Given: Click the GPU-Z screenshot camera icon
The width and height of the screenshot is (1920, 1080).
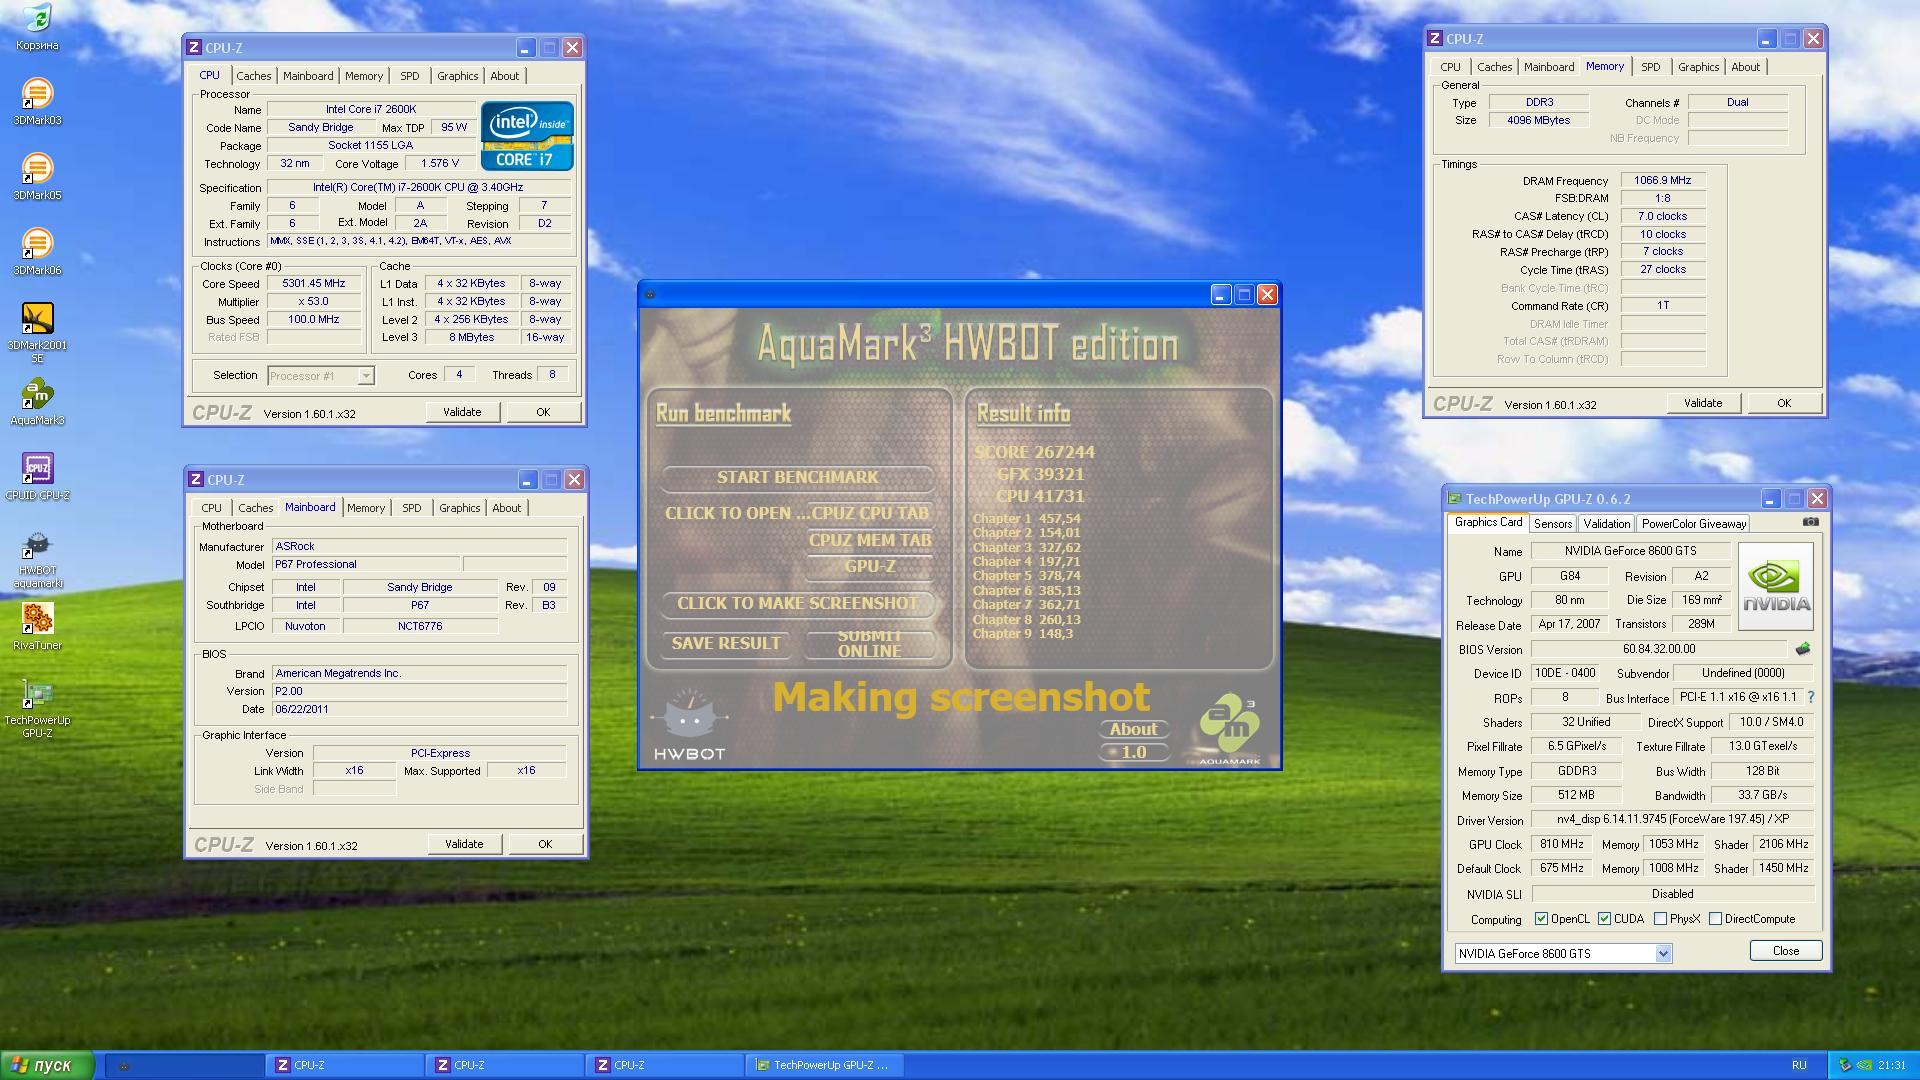Looking at the screenshot, I should [1811, 522].
